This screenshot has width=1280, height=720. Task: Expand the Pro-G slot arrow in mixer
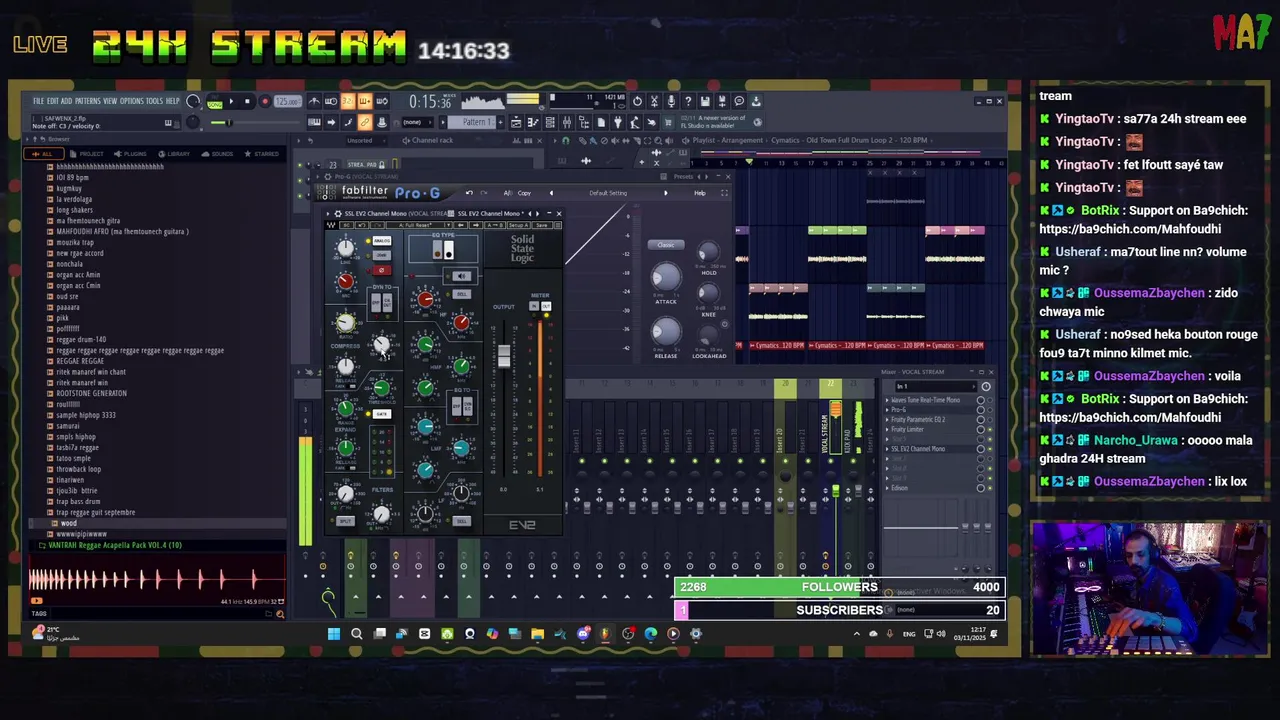[x=887, y=410]
